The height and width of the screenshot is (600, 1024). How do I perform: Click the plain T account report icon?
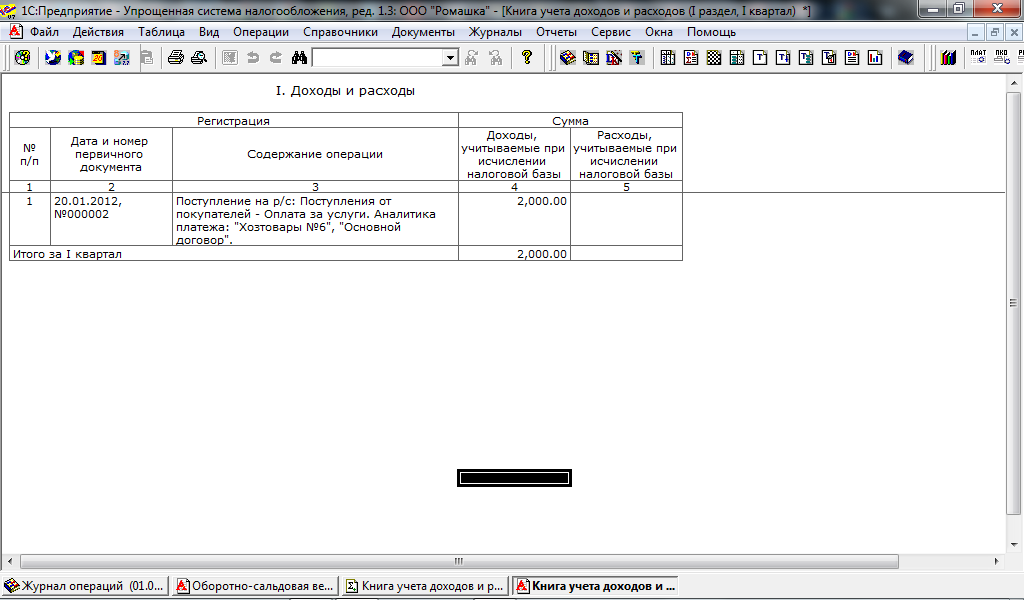pos(760,58)
